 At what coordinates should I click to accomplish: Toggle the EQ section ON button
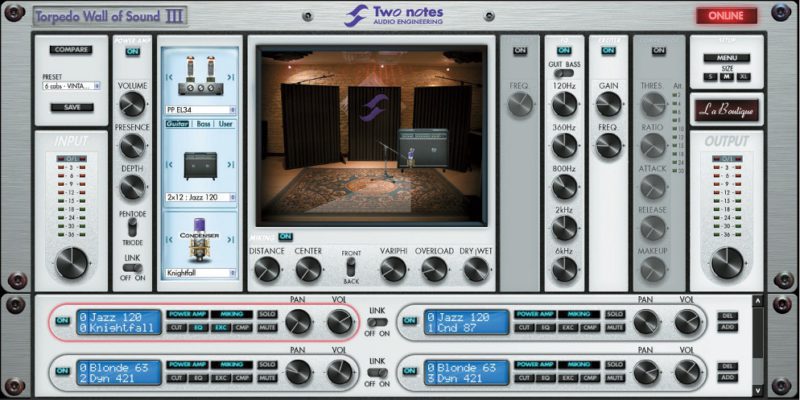564,51
